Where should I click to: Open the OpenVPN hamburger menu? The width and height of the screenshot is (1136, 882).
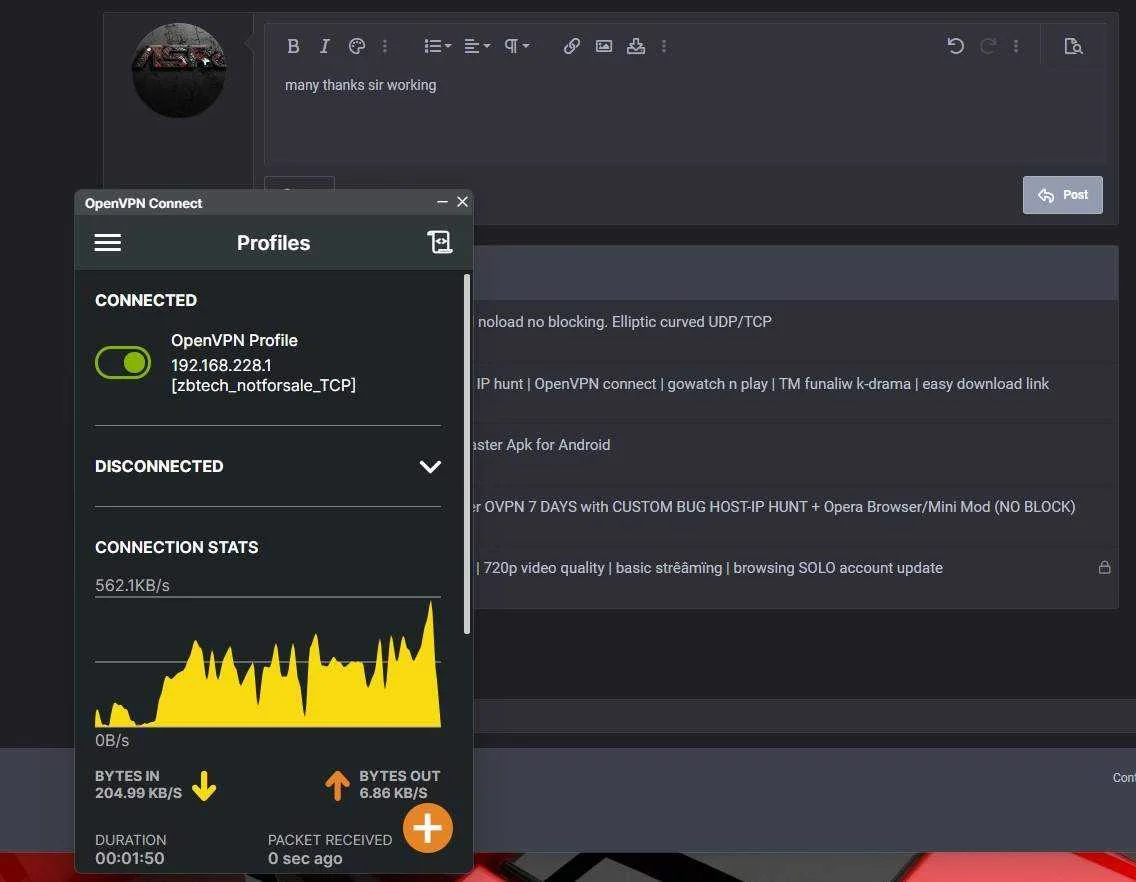click(x=107, y=243)
